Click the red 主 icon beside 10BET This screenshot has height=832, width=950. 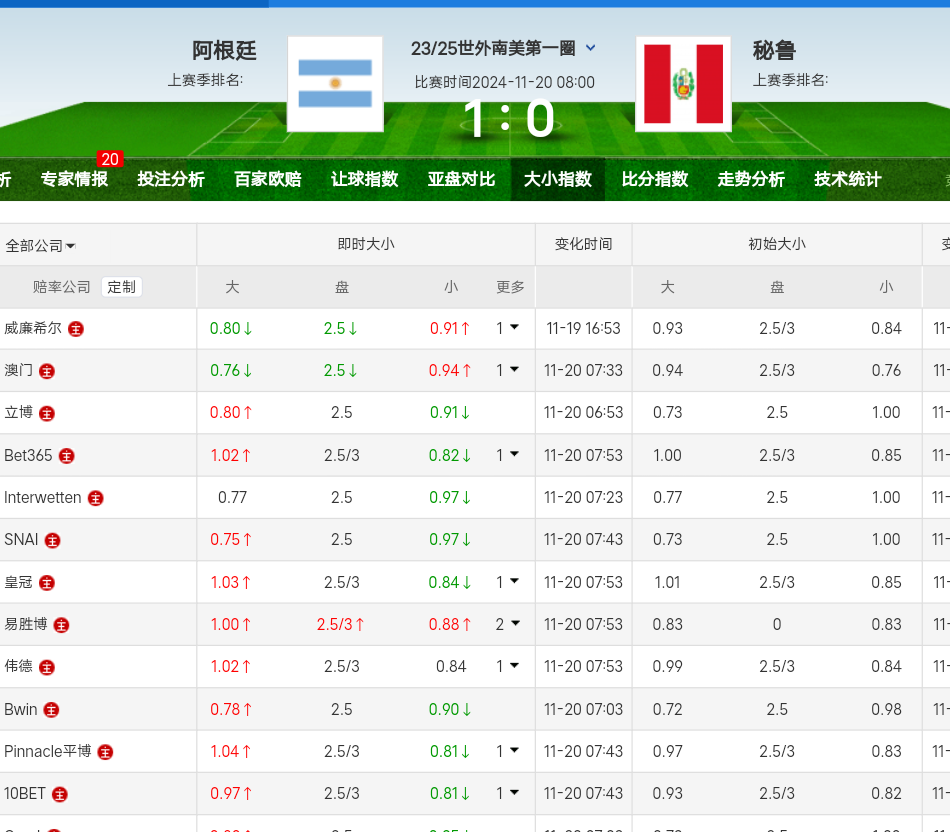click(59, 794)
